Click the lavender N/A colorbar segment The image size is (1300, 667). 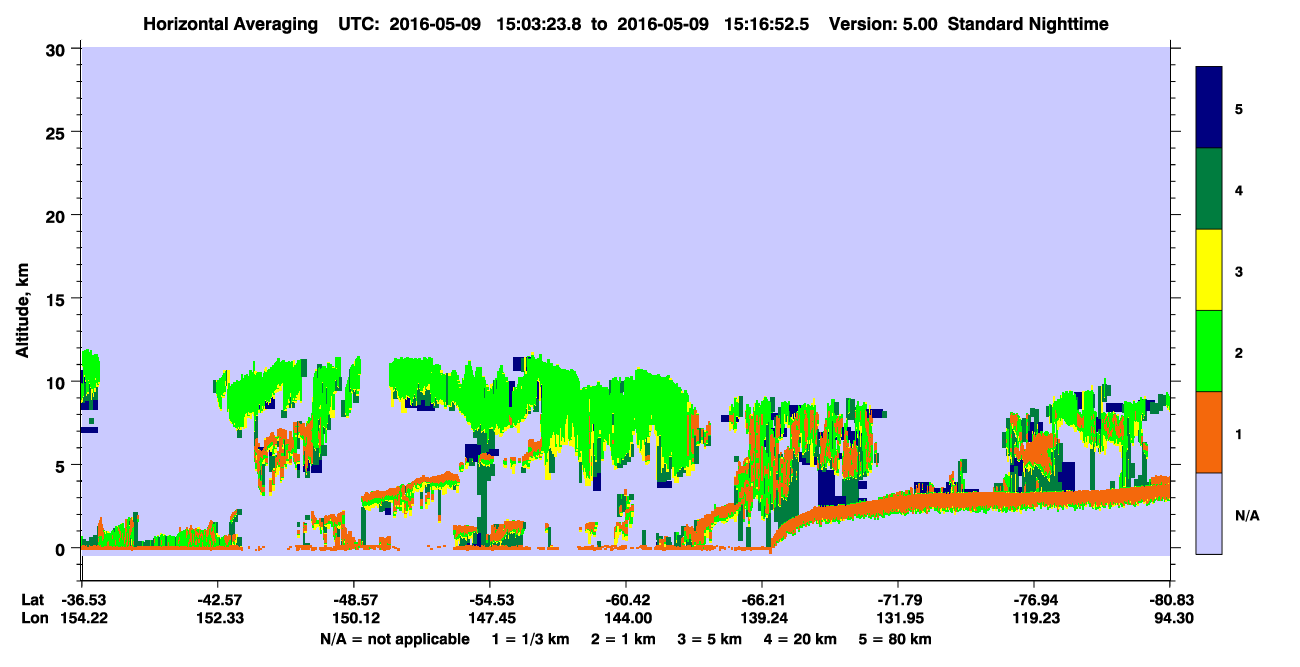coord(1209,513)
